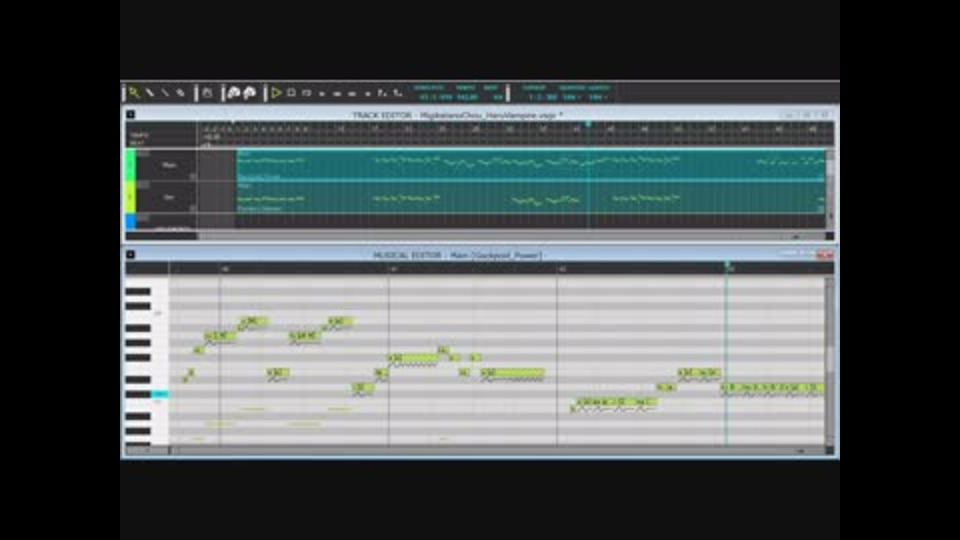
Task: Select the eraser tool
Action: [x=181, y=93]
